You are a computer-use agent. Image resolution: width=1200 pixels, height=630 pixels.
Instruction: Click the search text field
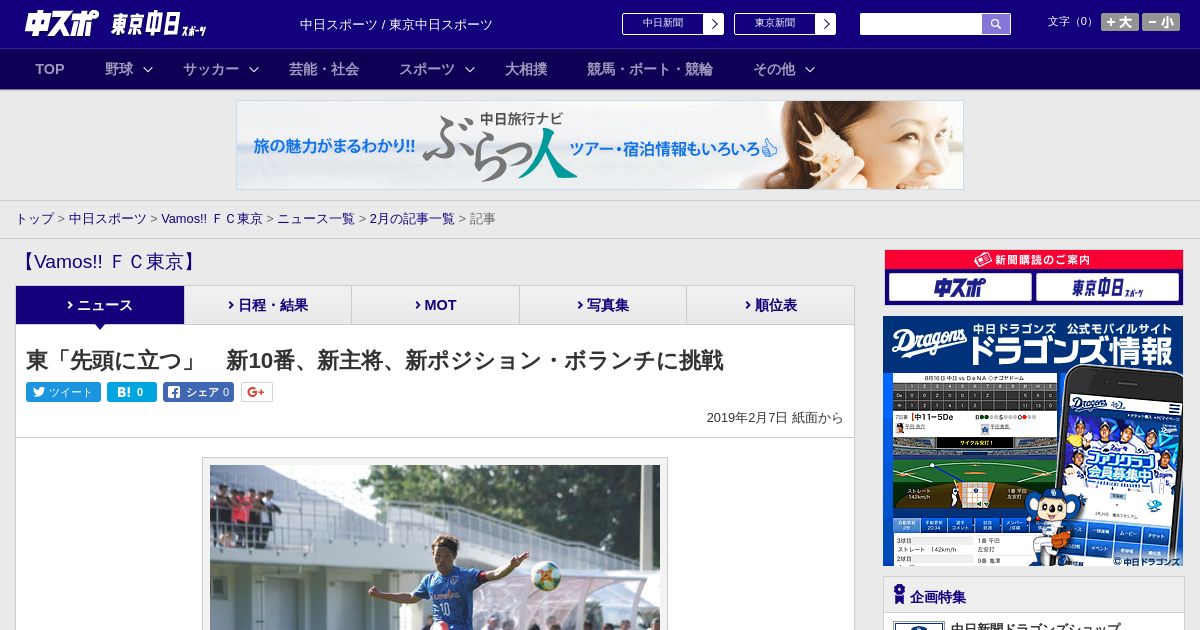coord(921,24)
